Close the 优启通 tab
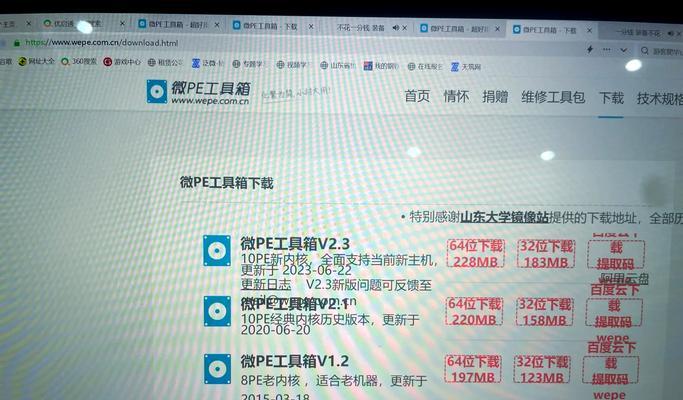This screenshot has height=400, width=683. click(x=122, y=24)
